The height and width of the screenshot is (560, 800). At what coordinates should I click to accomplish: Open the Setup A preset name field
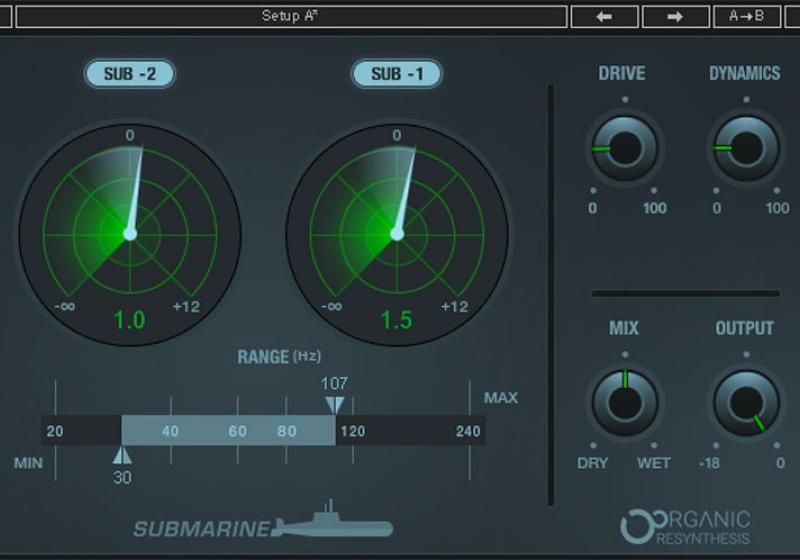point(291,16)
